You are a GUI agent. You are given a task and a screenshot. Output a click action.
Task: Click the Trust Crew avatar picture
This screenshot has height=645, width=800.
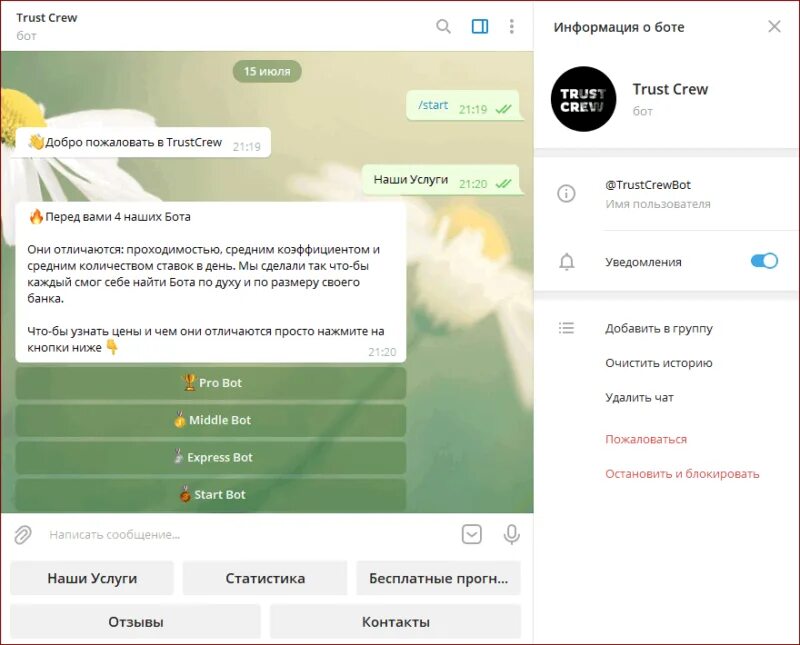pos(583,99)
